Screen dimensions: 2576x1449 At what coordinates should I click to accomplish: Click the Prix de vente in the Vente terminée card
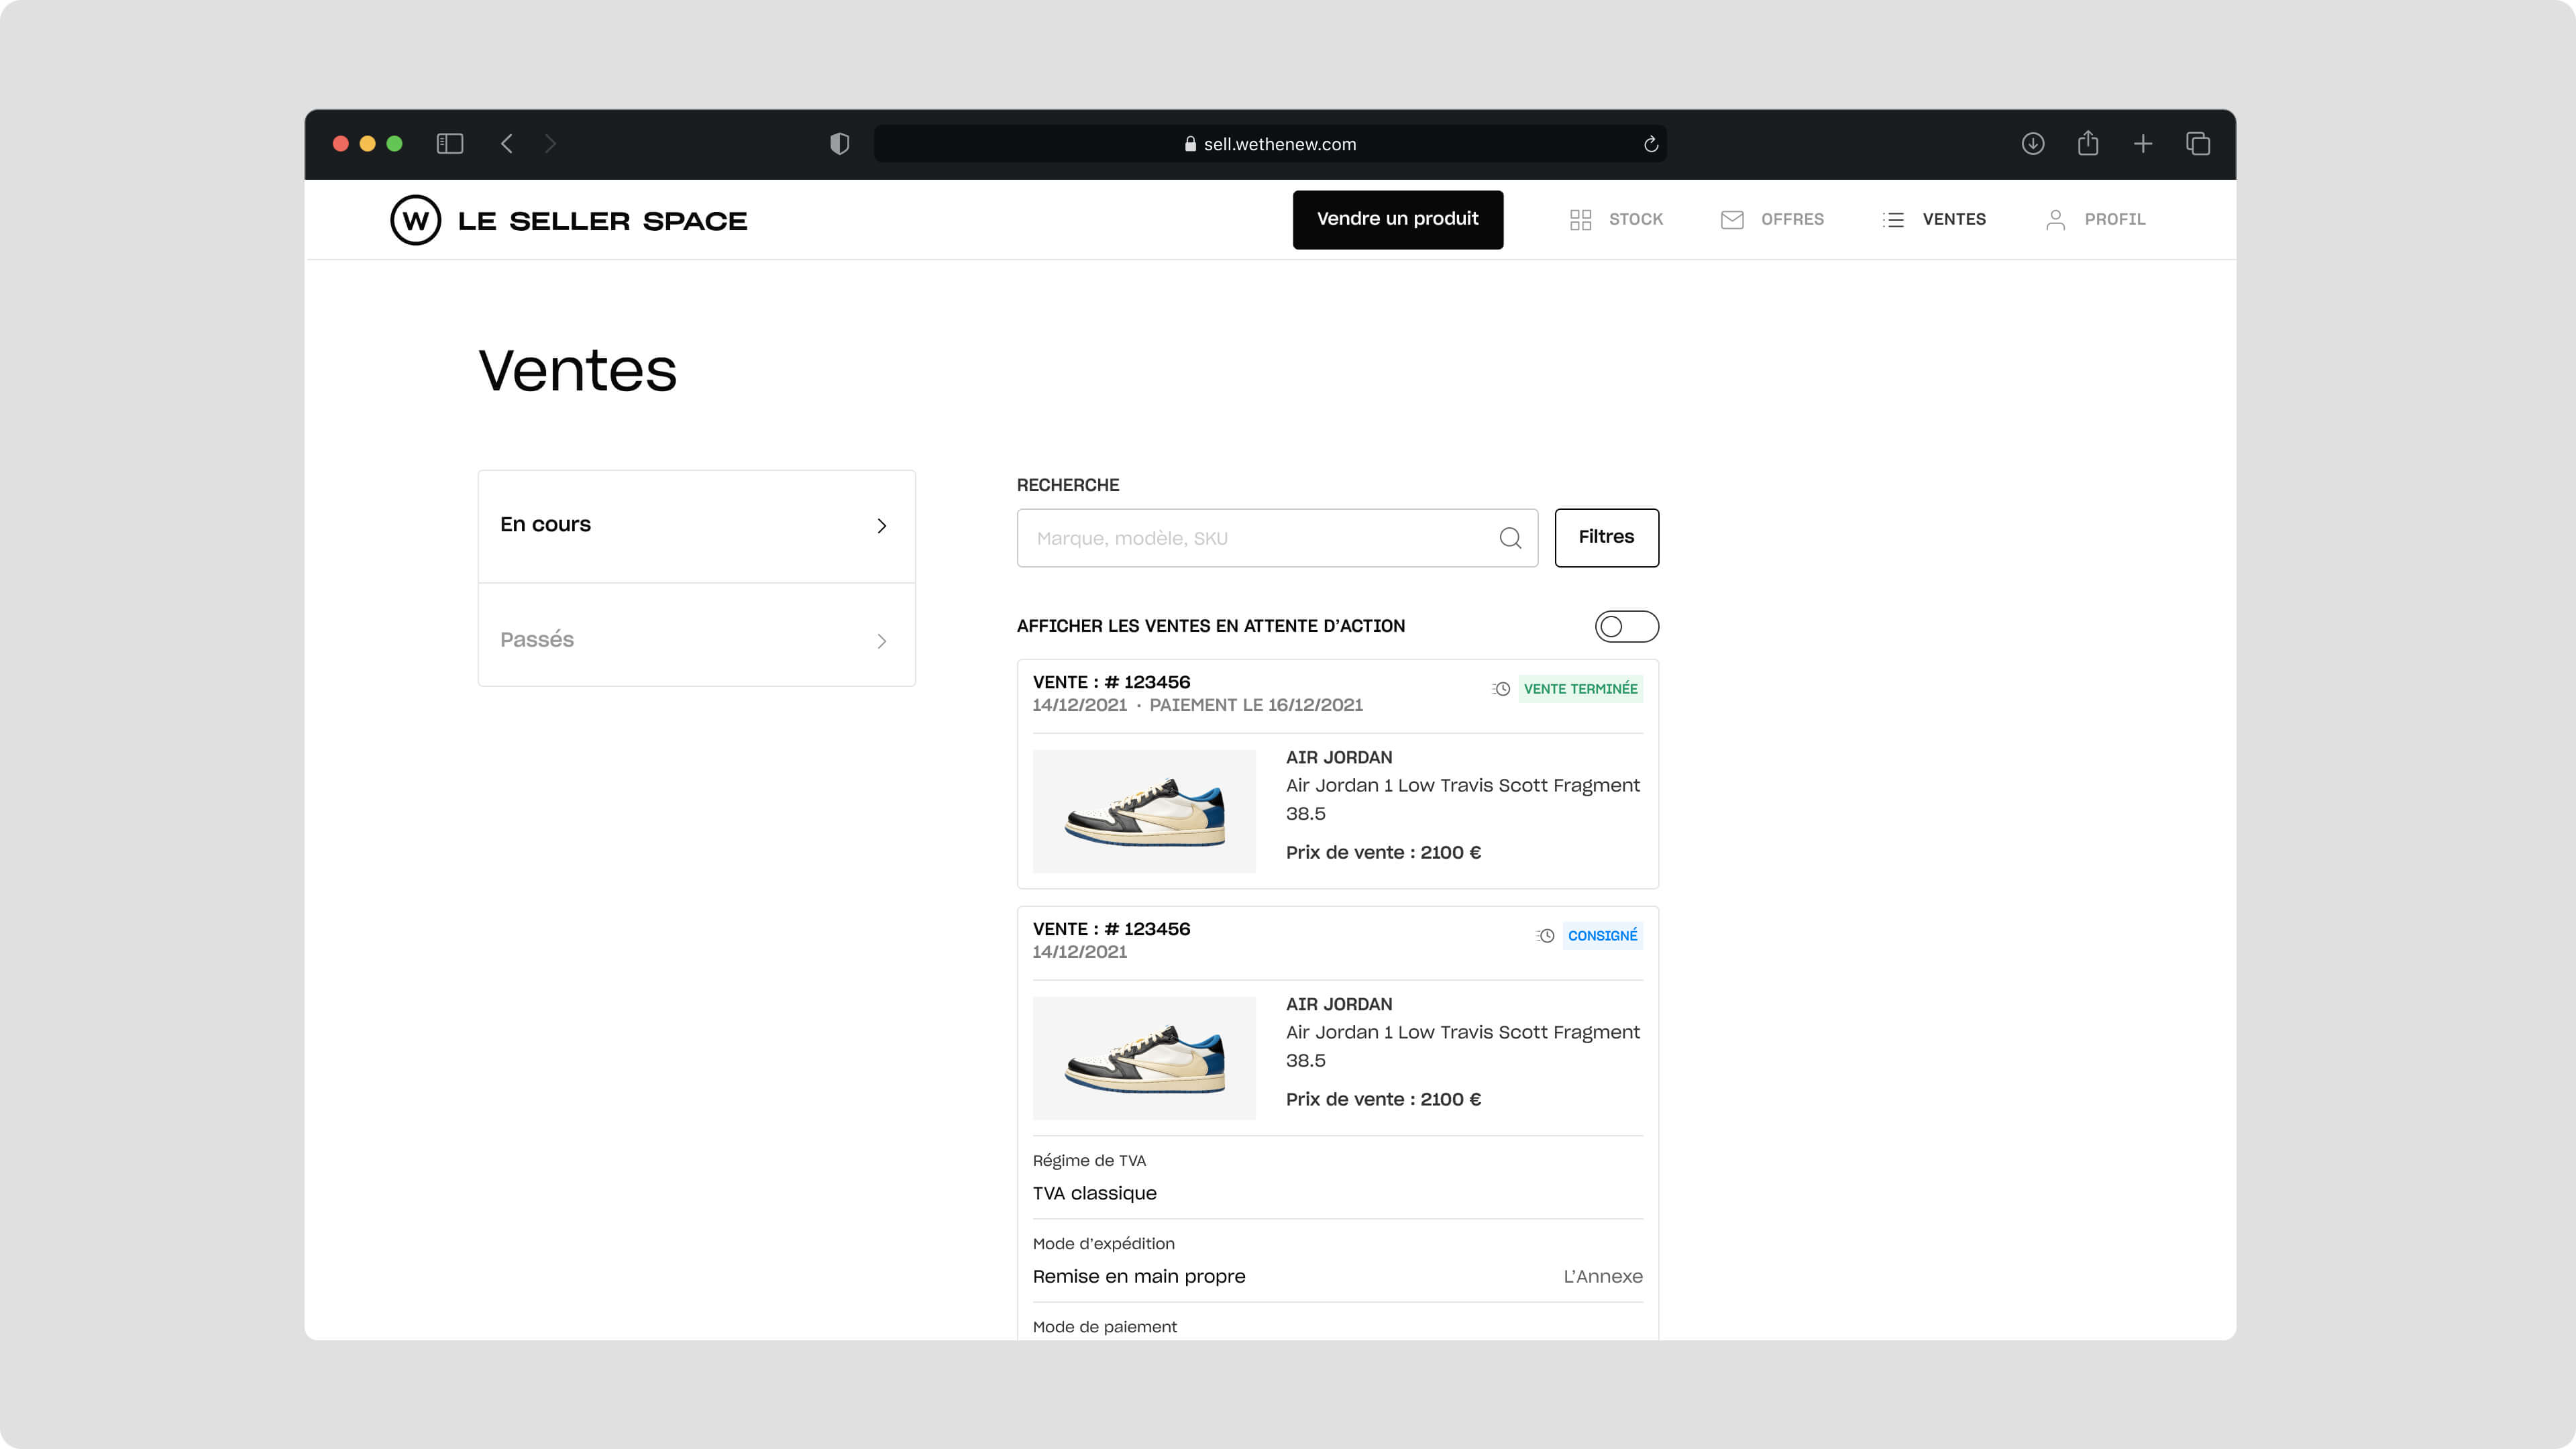coord(1383,853)
